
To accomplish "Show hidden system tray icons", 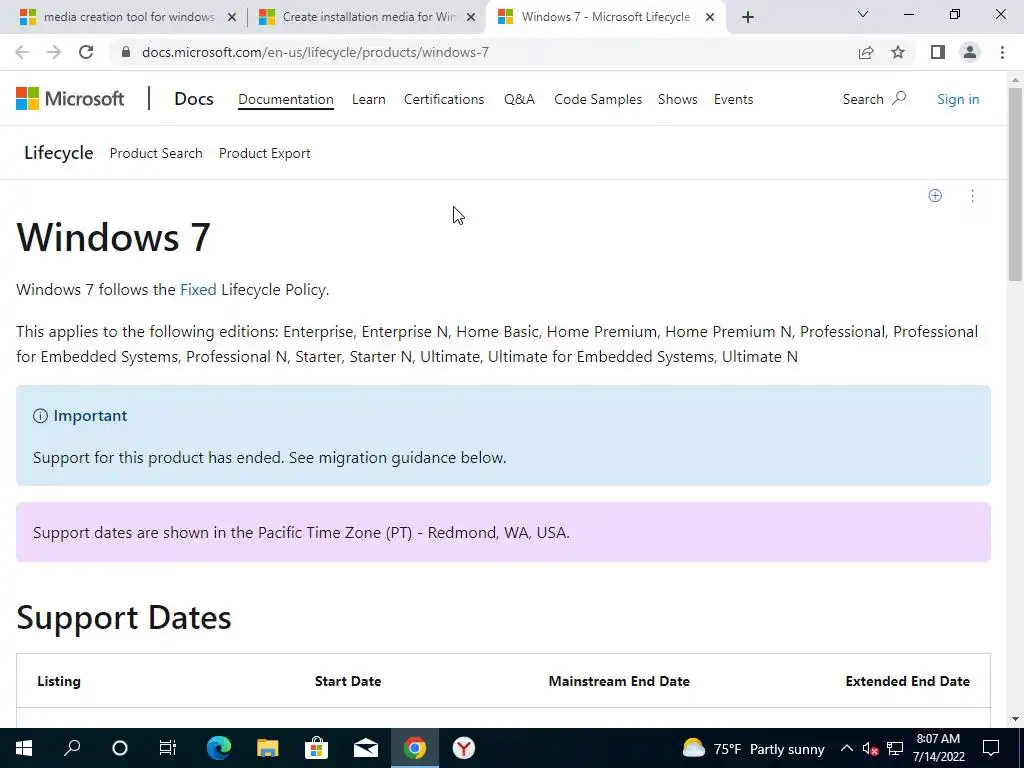I will point(846,748).
